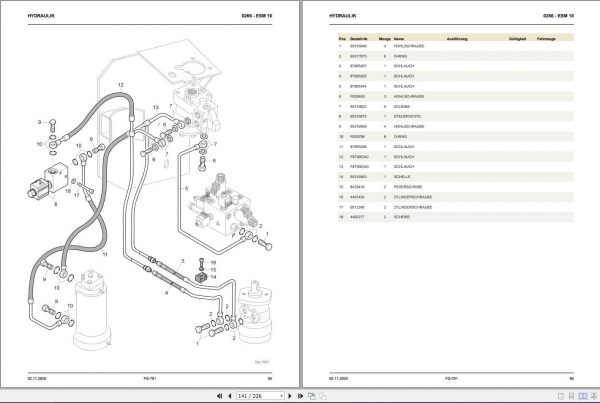Click the Name column header
Image resolution: width=600 pixels, height=403 pixels.
[399, 39]
